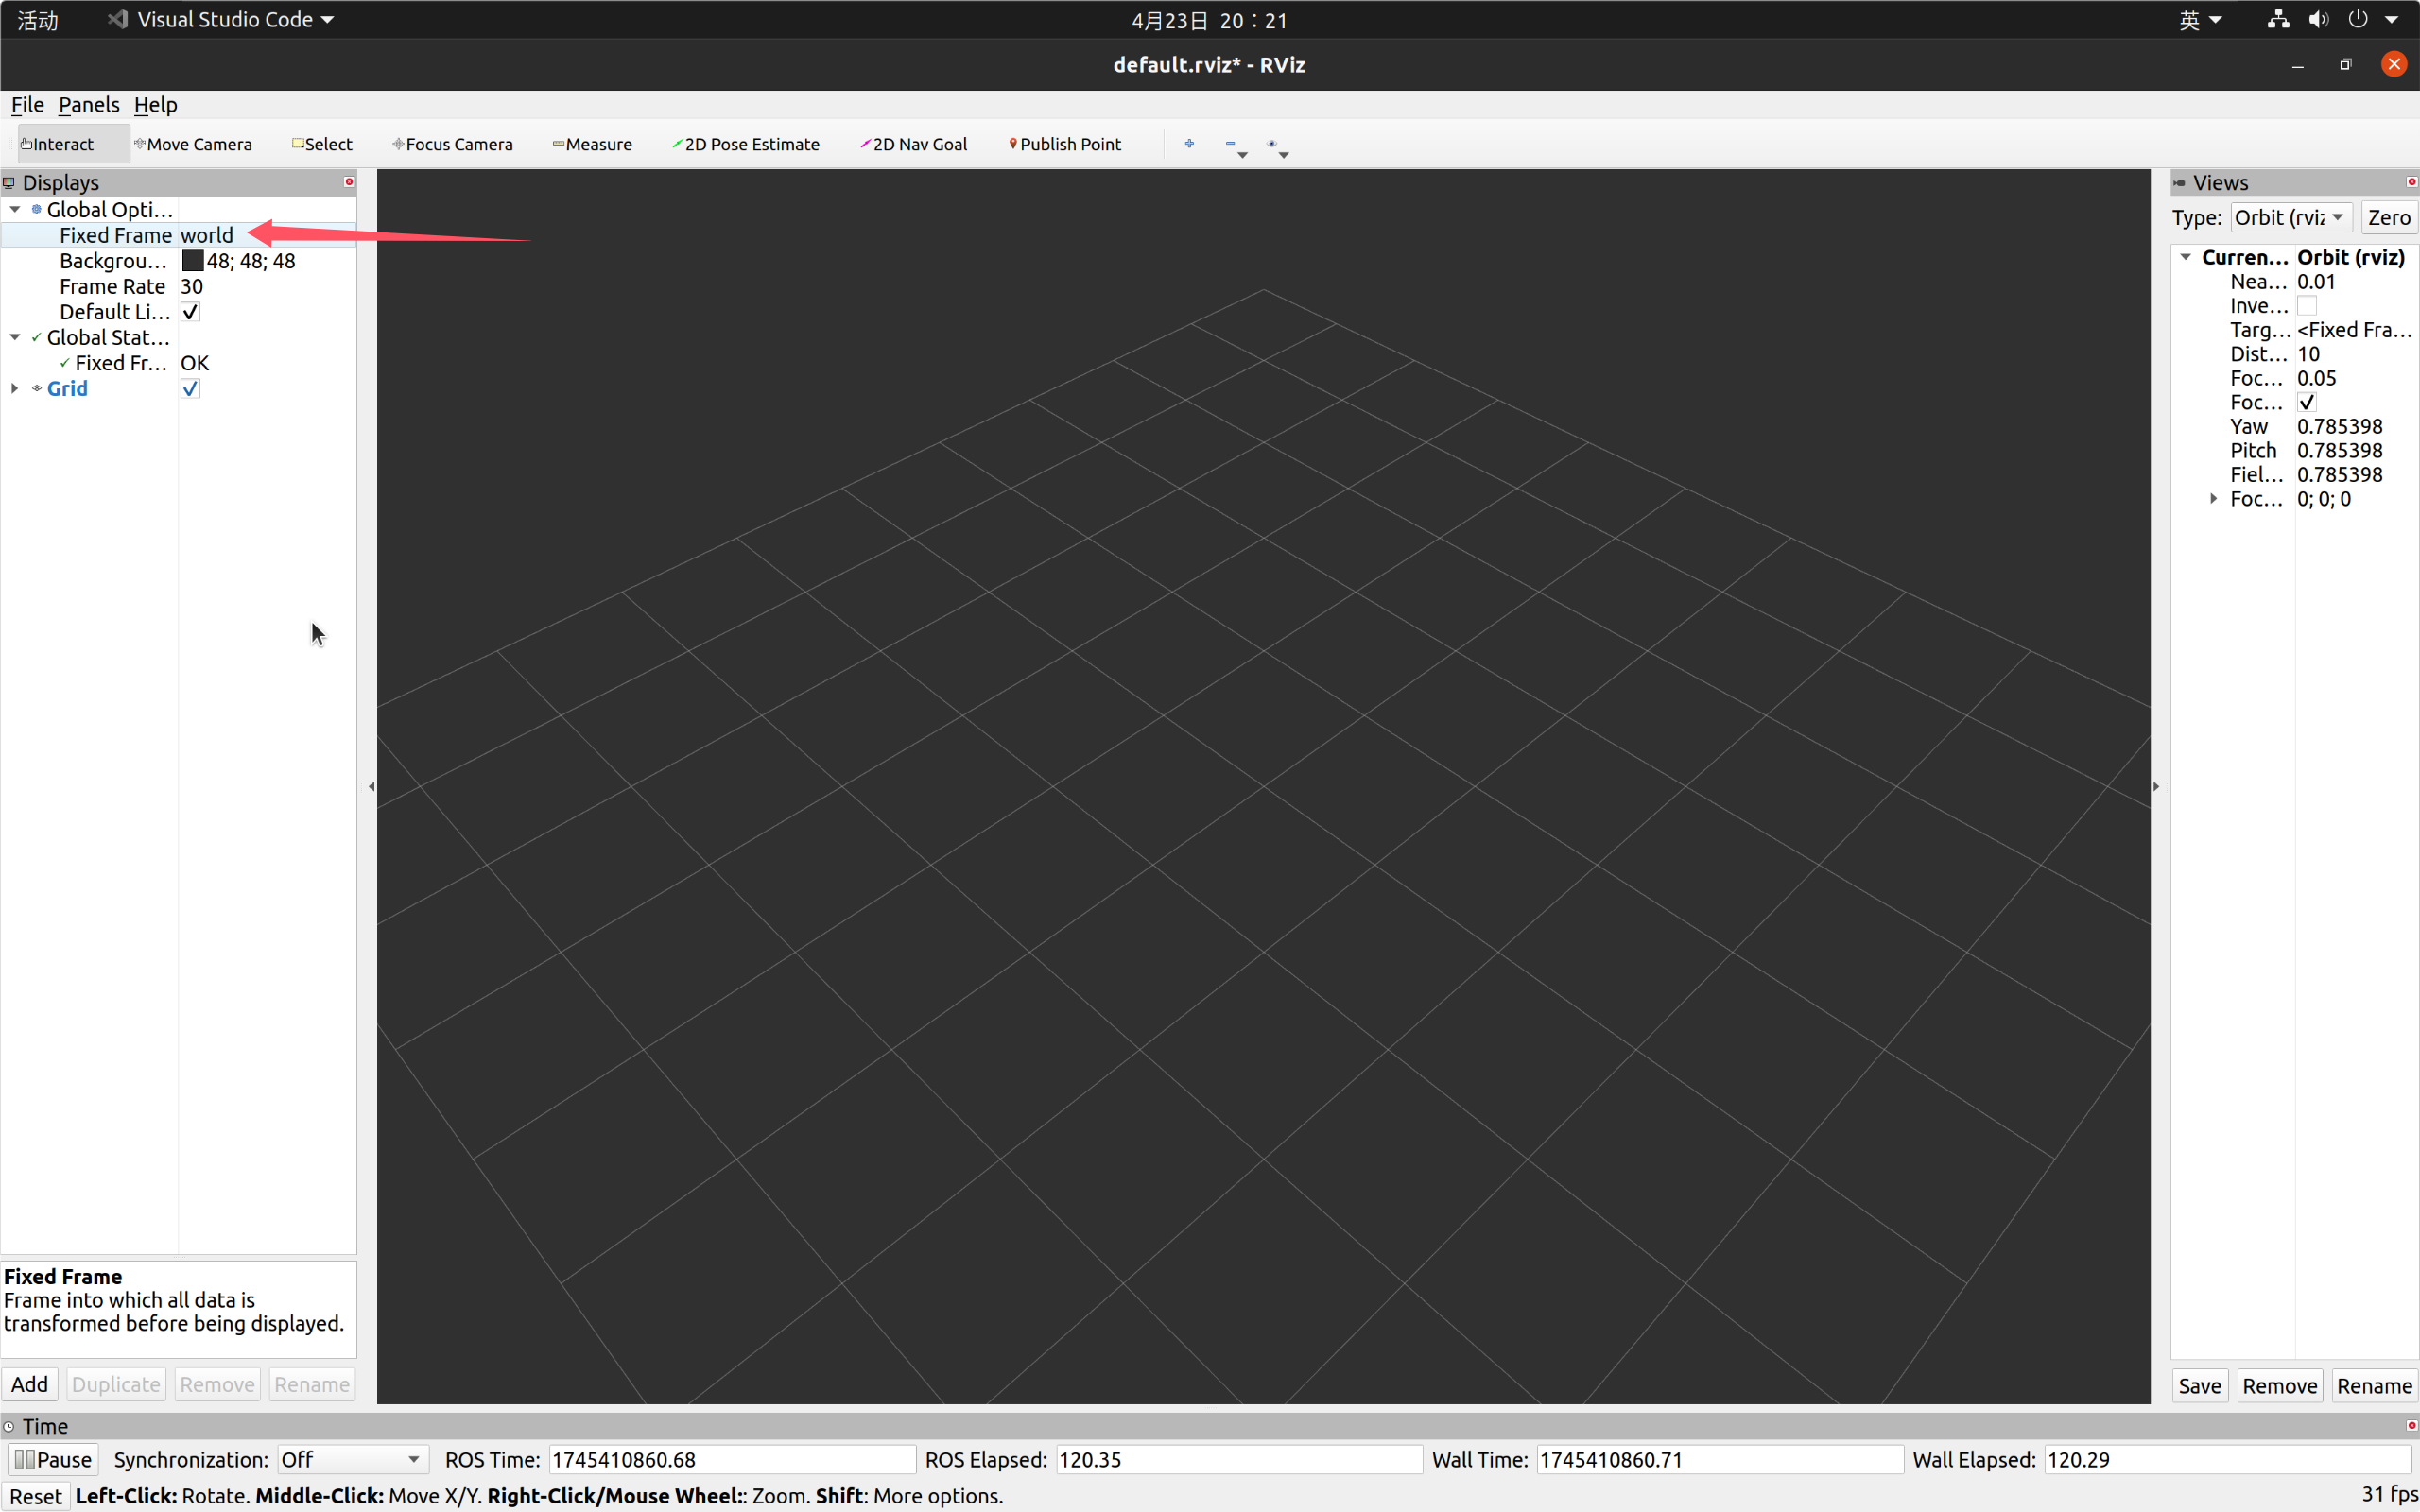Screen dimensions: 2420x1512
Task: Select the Interact tool
Action: [73, 144]
